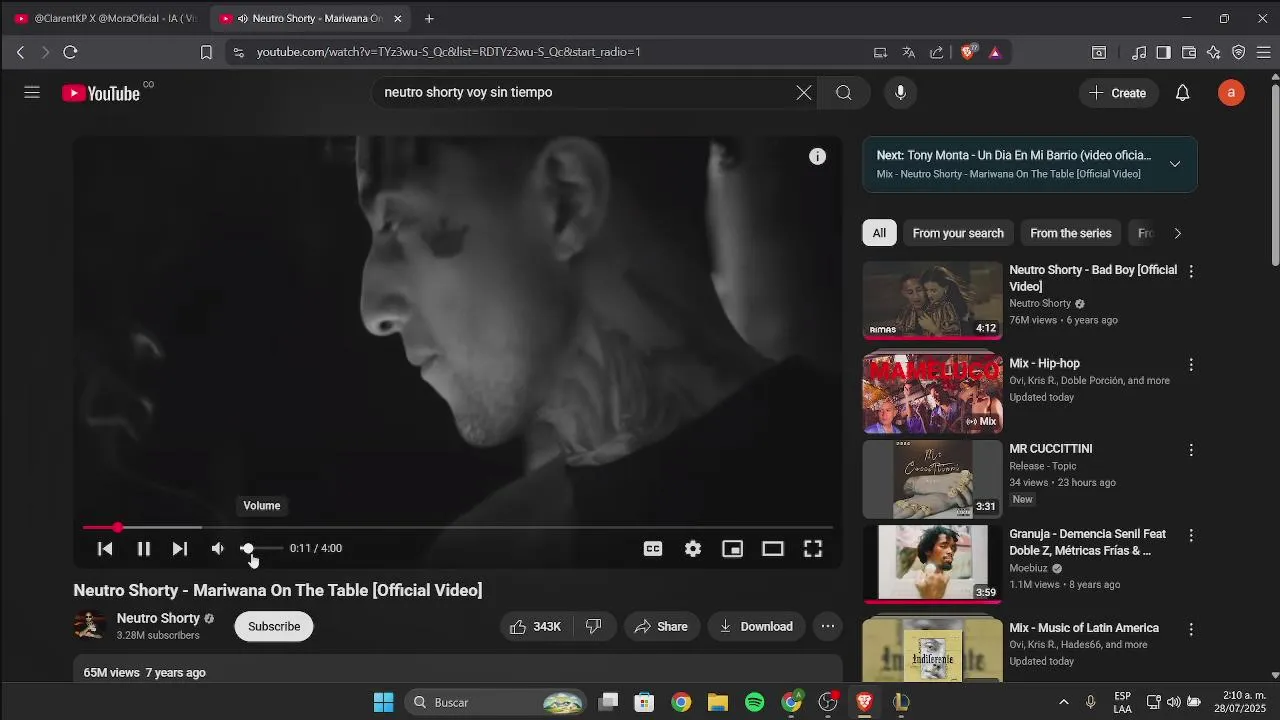Open the Leo AI sparkle icon

1214,52
